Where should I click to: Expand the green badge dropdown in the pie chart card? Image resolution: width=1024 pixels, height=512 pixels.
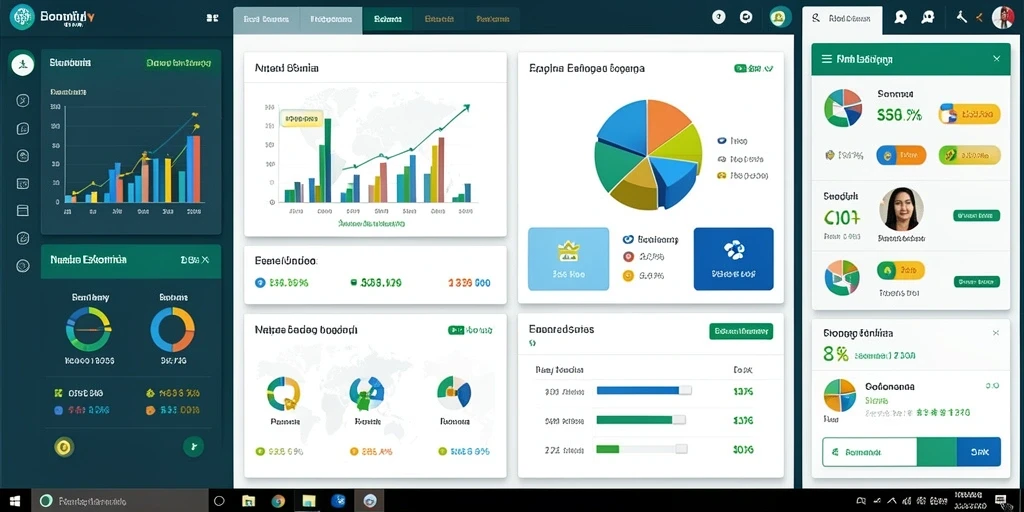[x=754, y=68]
